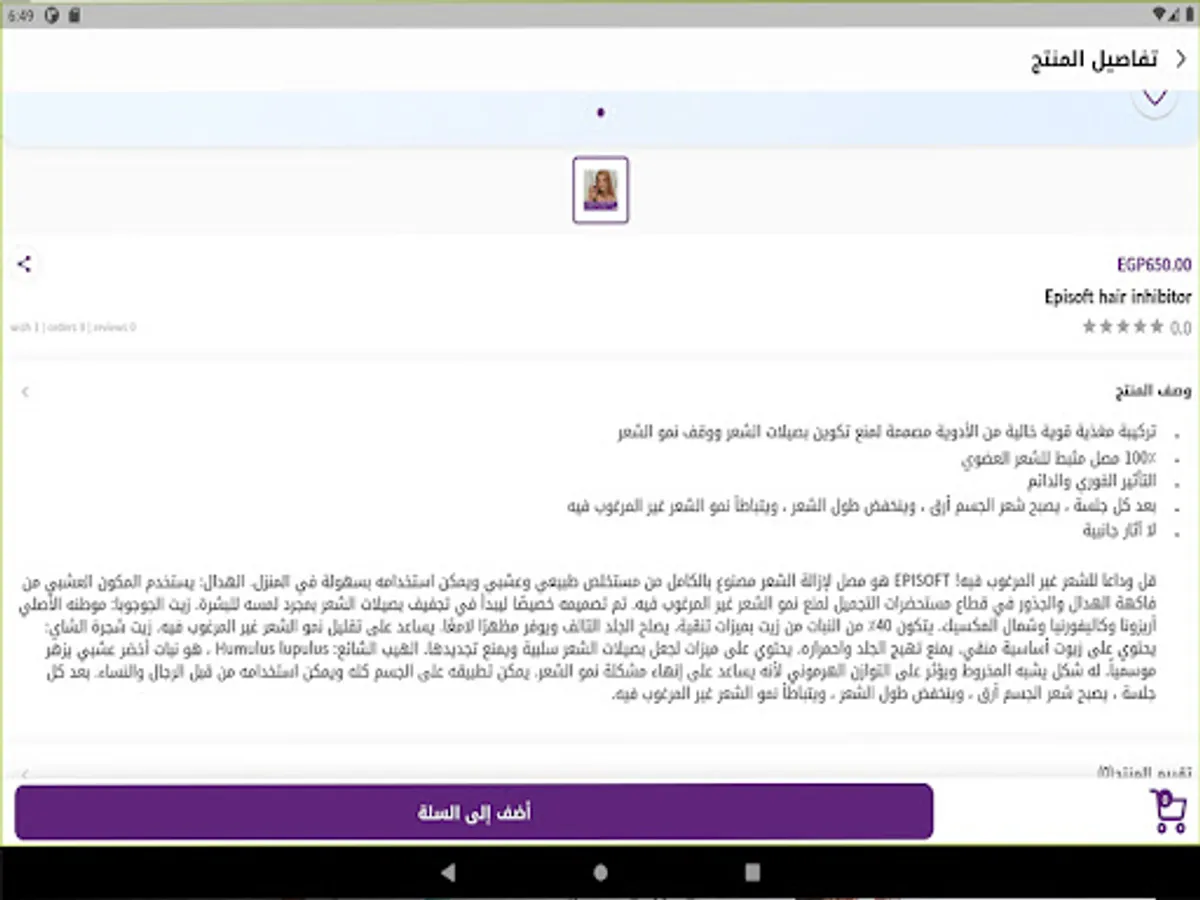
Task: Tap the image carousel page dot
Action: click(x=600, y=113)
